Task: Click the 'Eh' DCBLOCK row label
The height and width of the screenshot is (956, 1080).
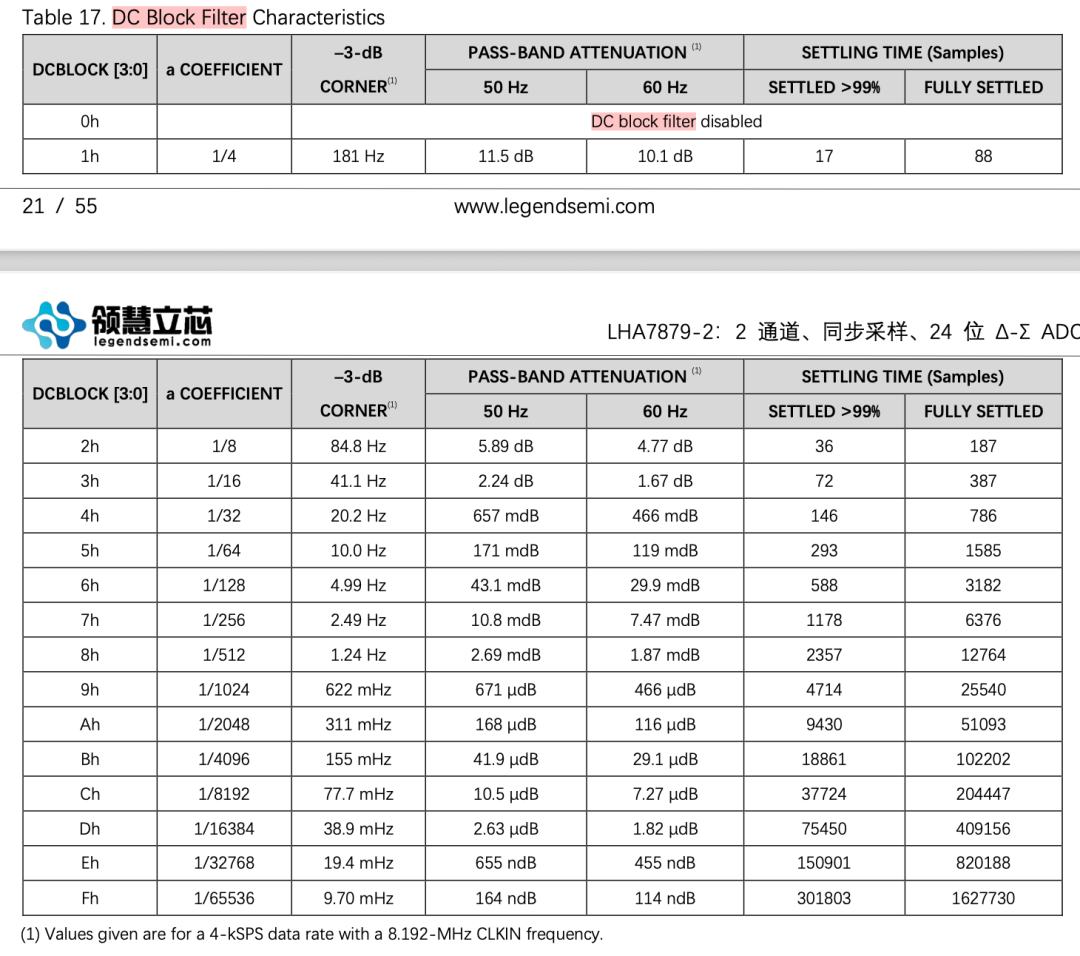Action: [90, 863]
